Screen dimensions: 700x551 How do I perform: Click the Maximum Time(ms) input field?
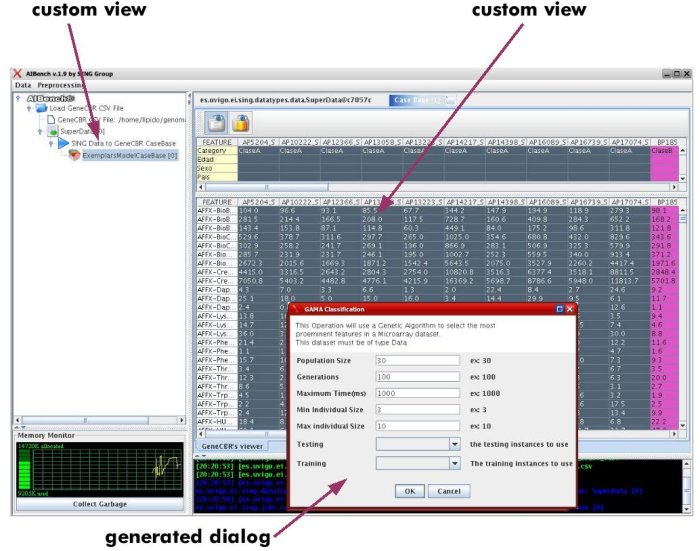pyautogui.click(x=417, y=393)
